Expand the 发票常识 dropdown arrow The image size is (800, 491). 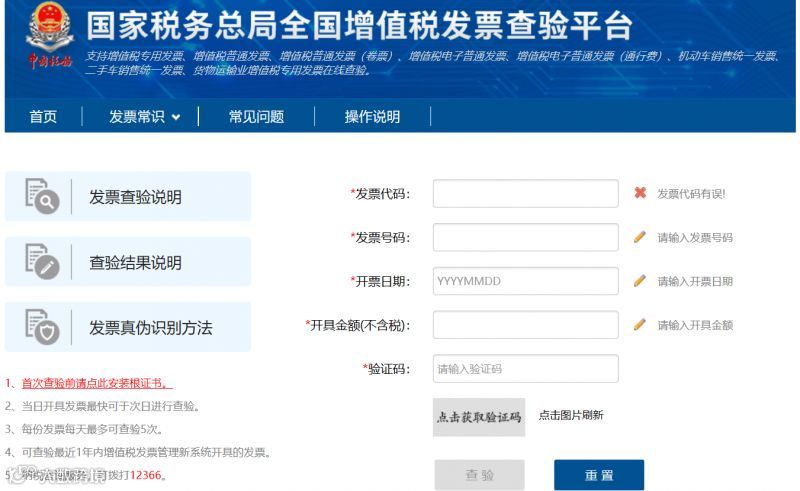pos(176,117)
